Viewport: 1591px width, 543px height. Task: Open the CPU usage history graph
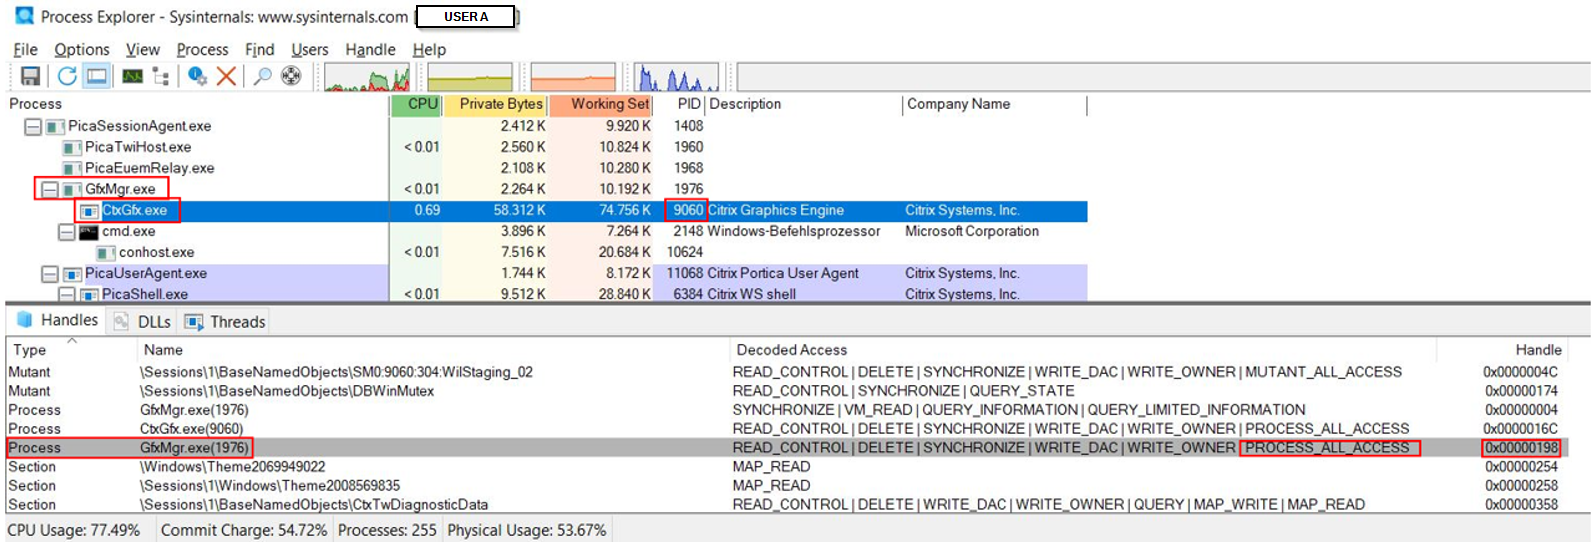pos(367,77)
